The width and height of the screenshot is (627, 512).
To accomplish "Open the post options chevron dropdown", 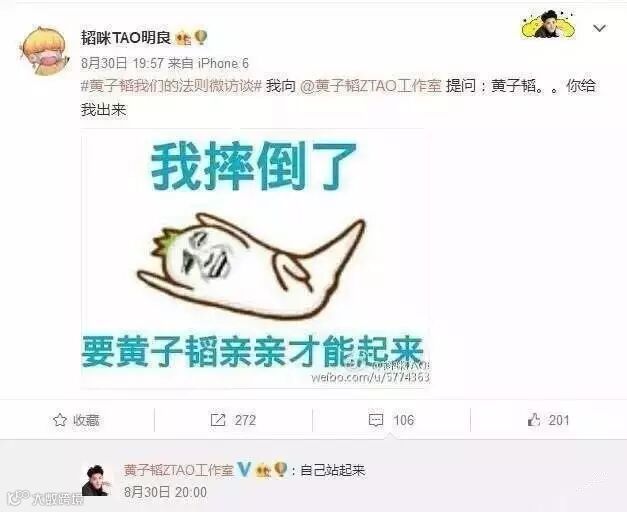I will [x=599, y=28].
